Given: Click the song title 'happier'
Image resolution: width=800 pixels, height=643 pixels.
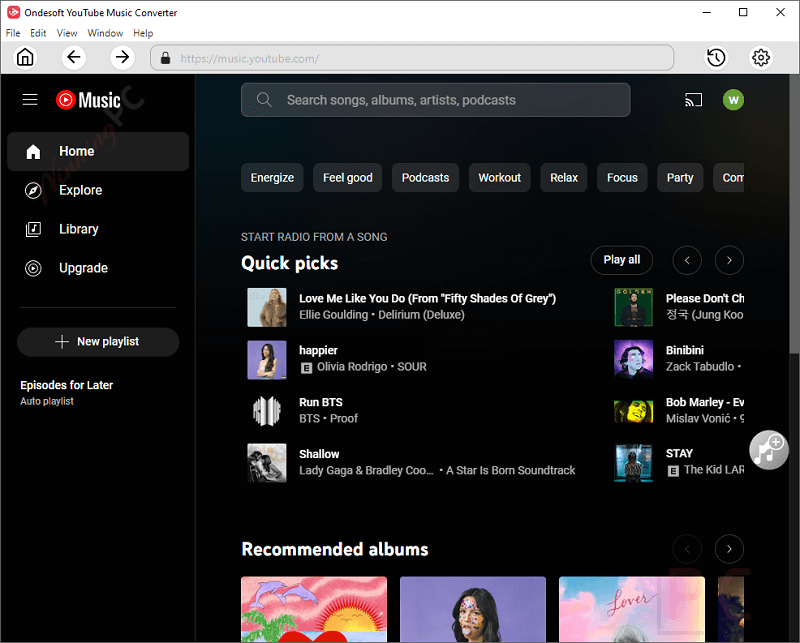Looking at the screenshot, I should [318, 351].
